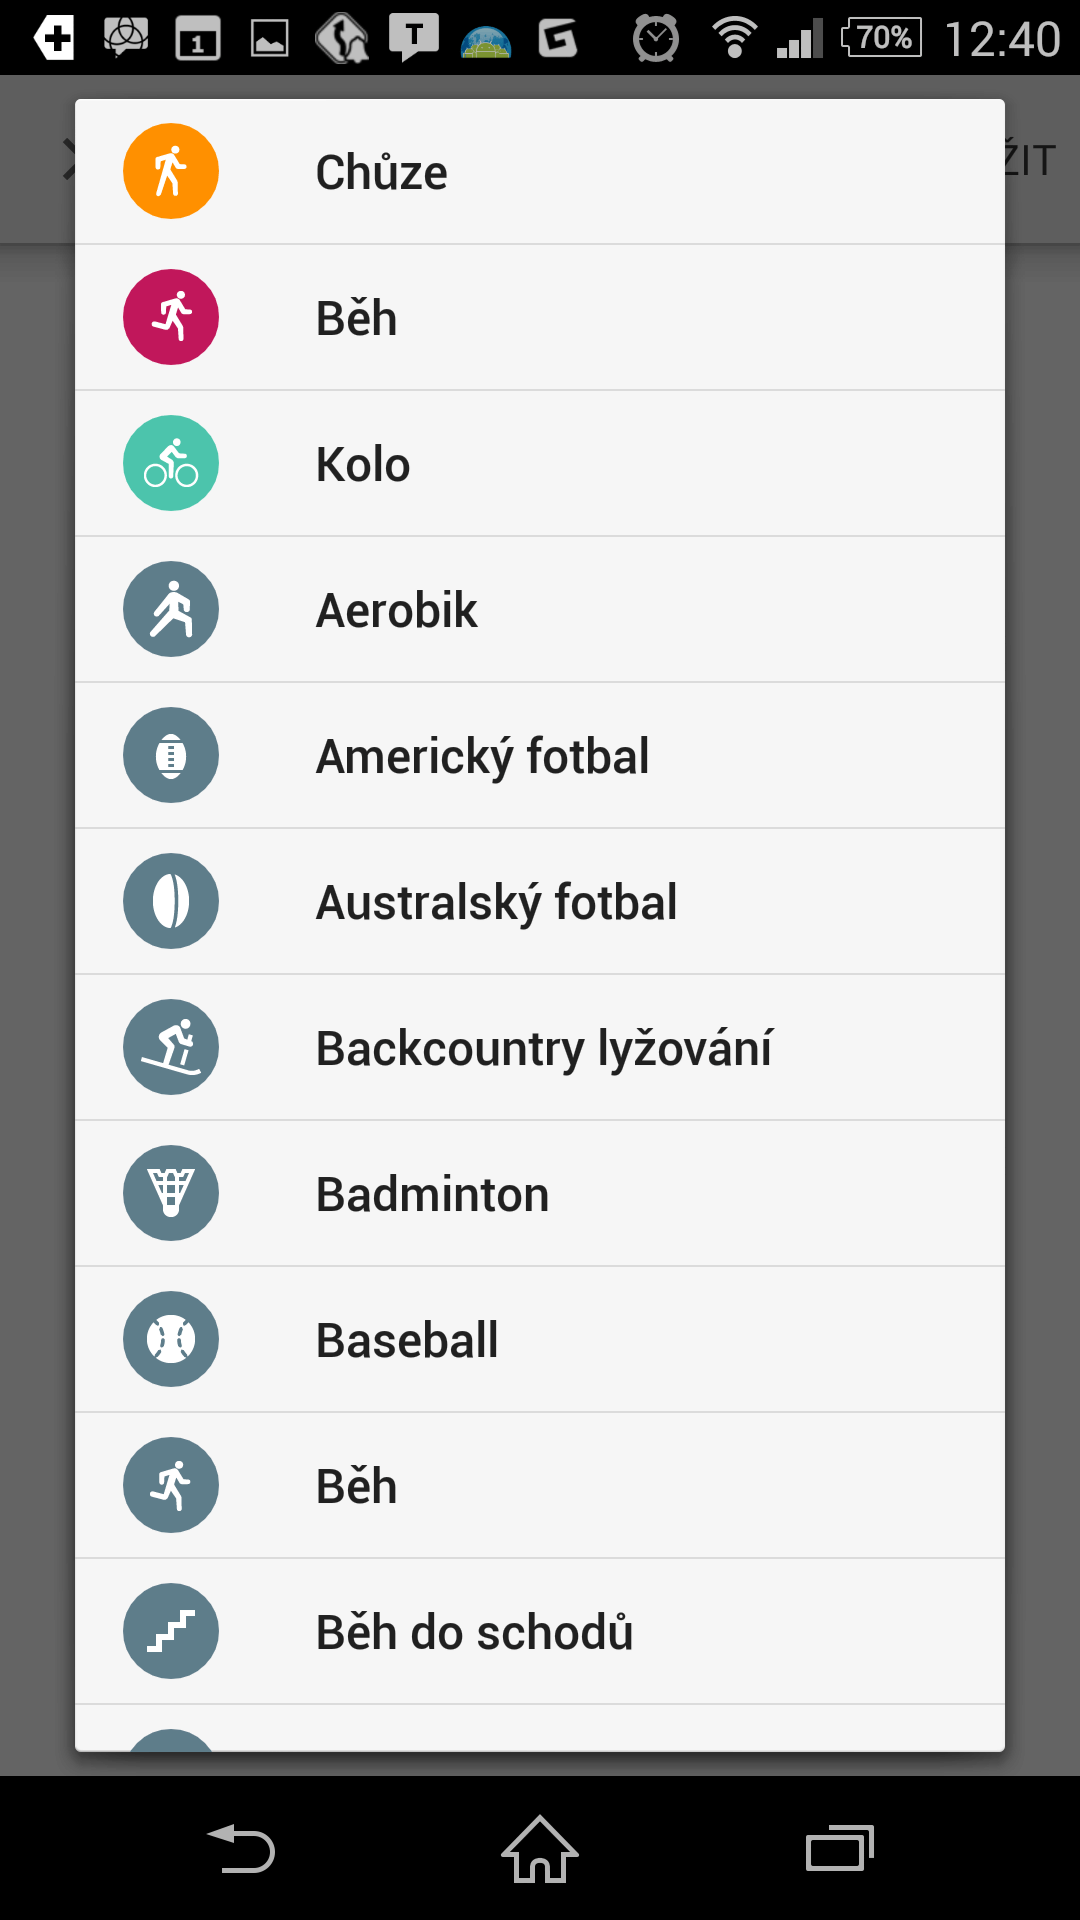
Task: Select the grey-icon Běh entry below Baseball
Action: pos(356,1486)
